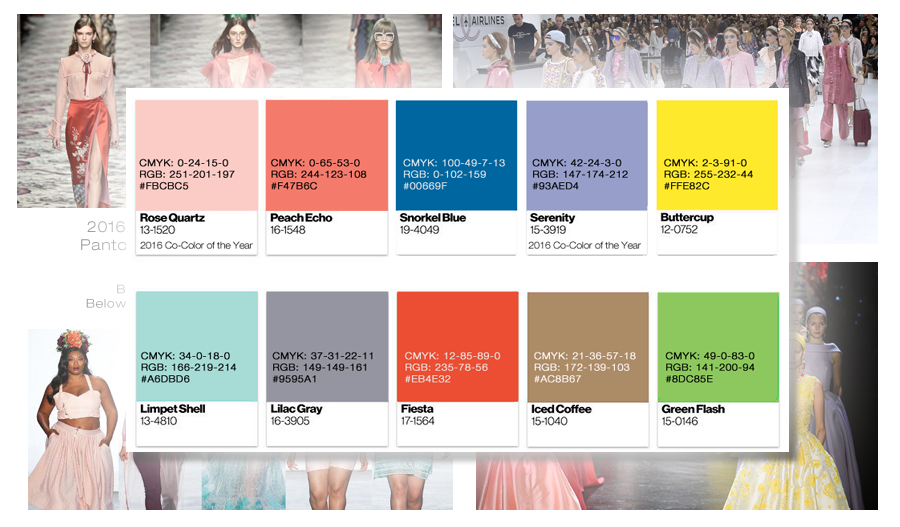Open the runway photo with red satin skirt
Image resolution: width=900 pixels, height=527 pixels.
(x=71, y=111)
